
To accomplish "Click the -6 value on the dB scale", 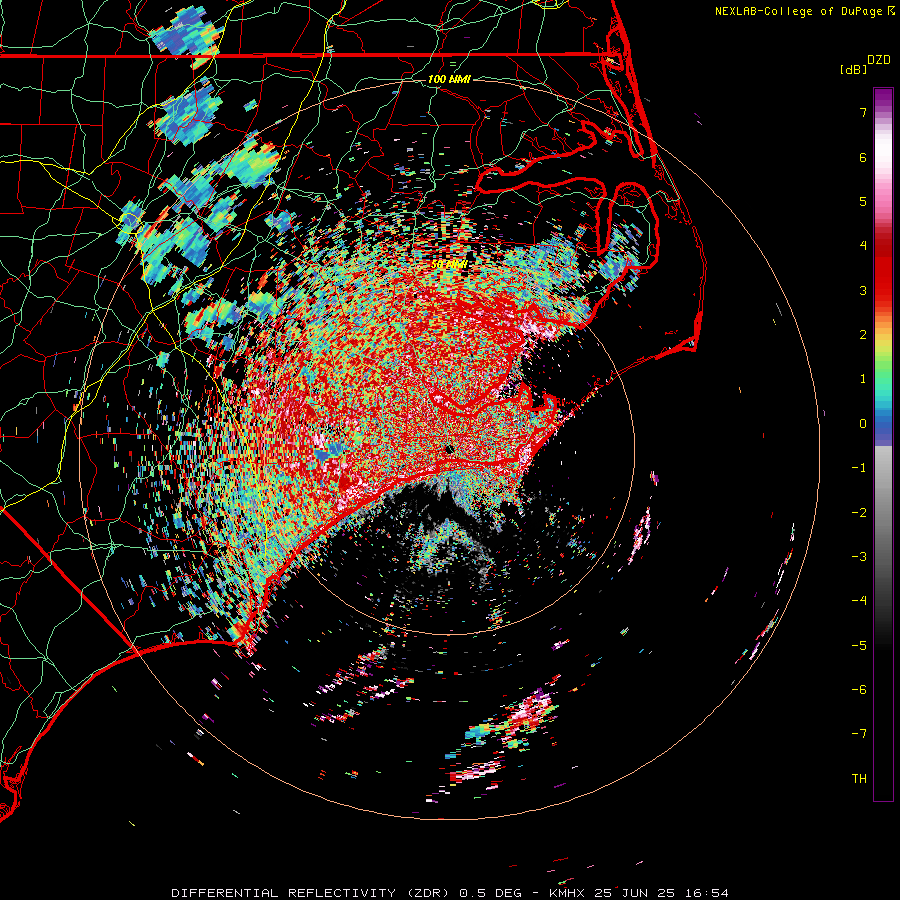I will (859, 690).
